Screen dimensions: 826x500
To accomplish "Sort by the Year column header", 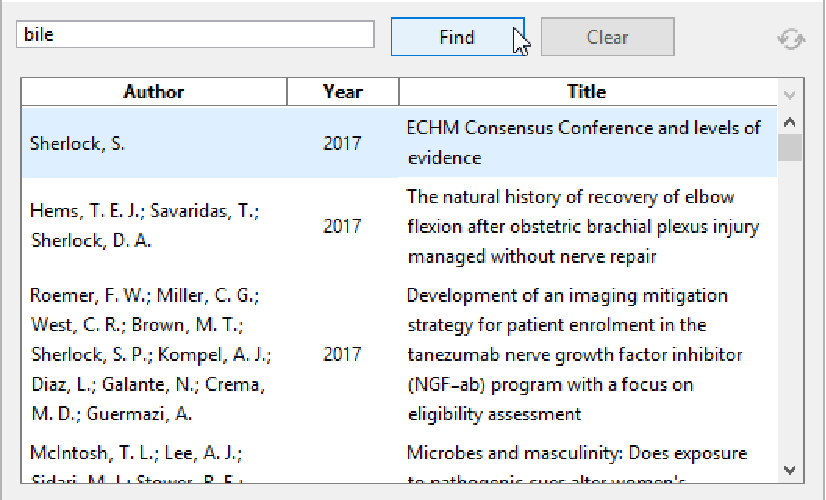I will point(342,92).
